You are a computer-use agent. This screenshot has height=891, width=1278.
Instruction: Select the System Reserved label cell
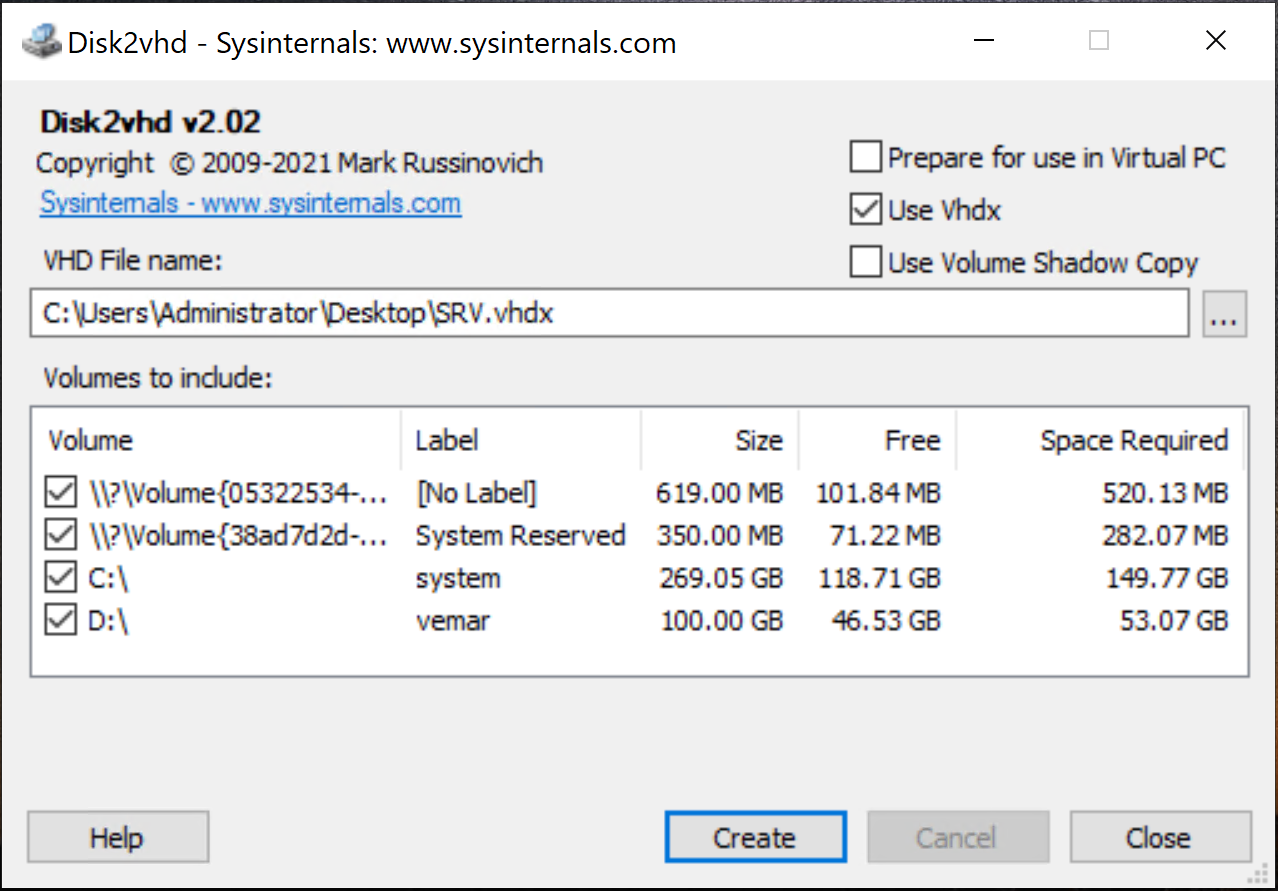click(520, 536)
